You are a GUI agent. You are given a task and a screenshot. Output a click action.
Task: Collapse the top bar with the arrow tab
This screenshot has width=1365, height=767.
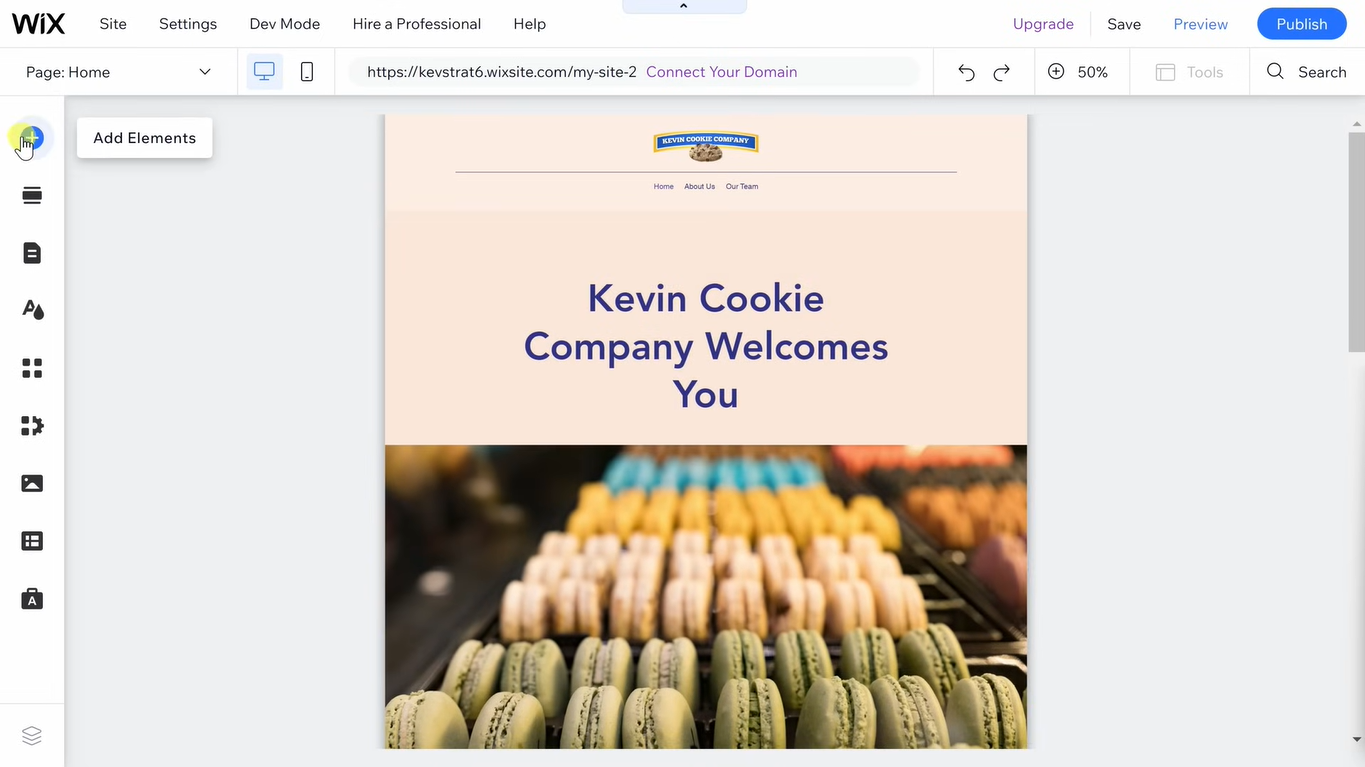(684, 6)
